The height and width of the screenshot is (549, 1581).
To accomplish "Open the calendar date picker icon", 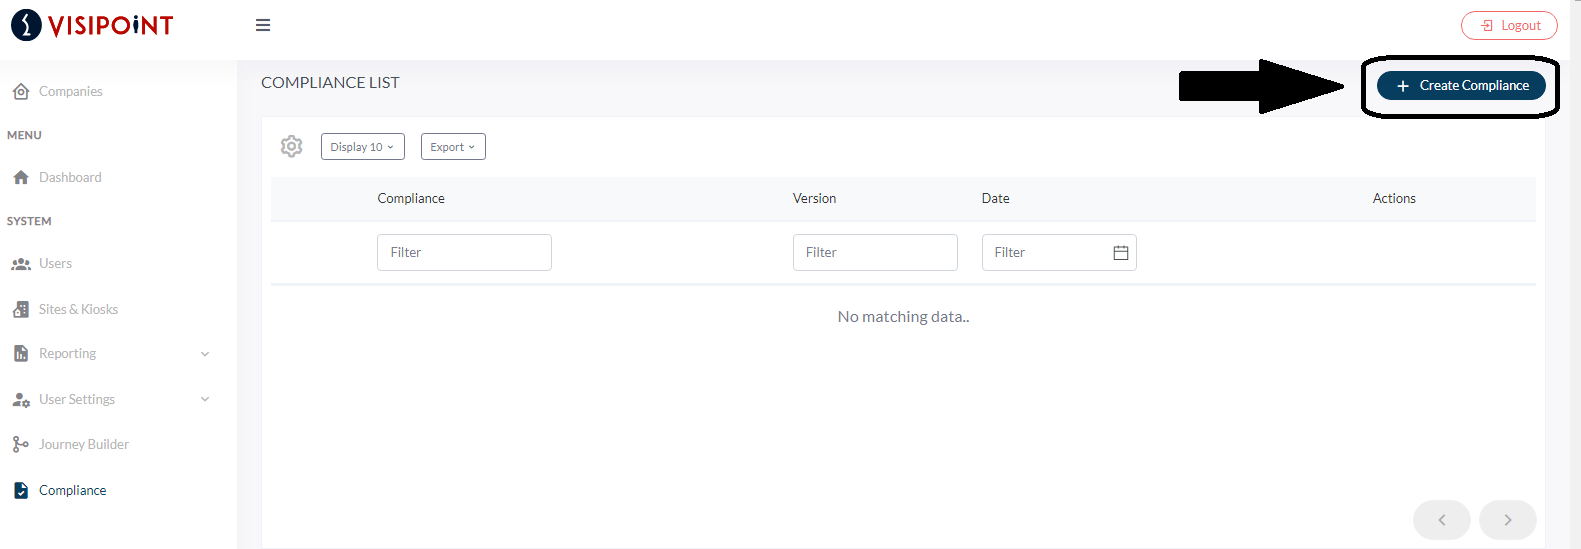I will 1121,253.
